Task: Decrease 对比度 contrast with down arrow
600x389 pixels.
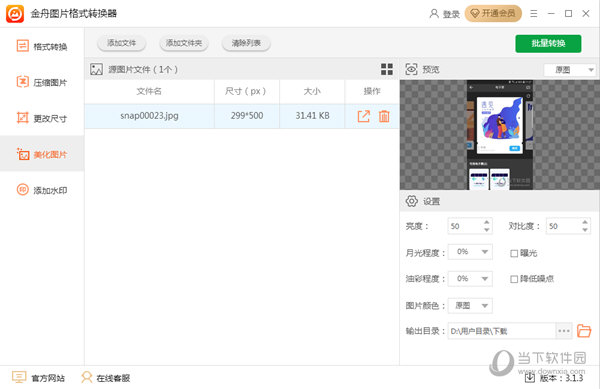Action: pos(585,230)
